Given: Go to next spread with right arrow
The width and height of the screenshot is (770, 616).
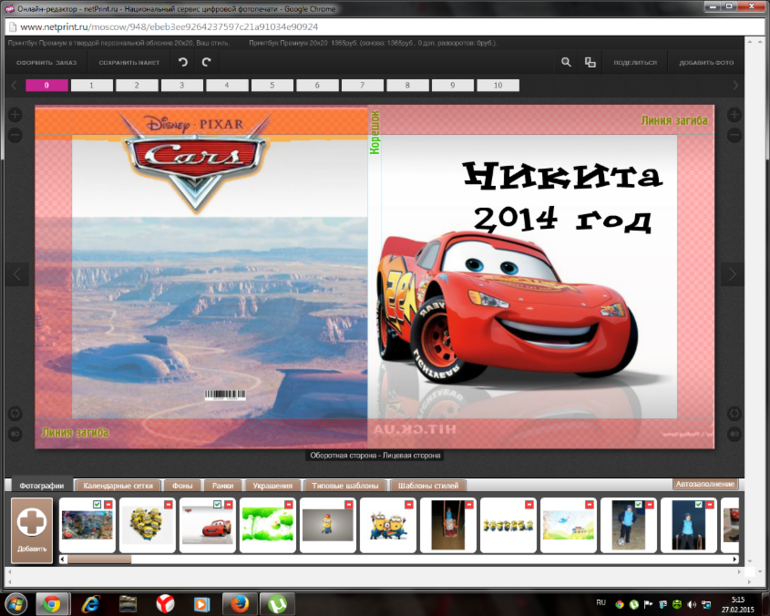Looking at the screenshot, I should 732,274.
